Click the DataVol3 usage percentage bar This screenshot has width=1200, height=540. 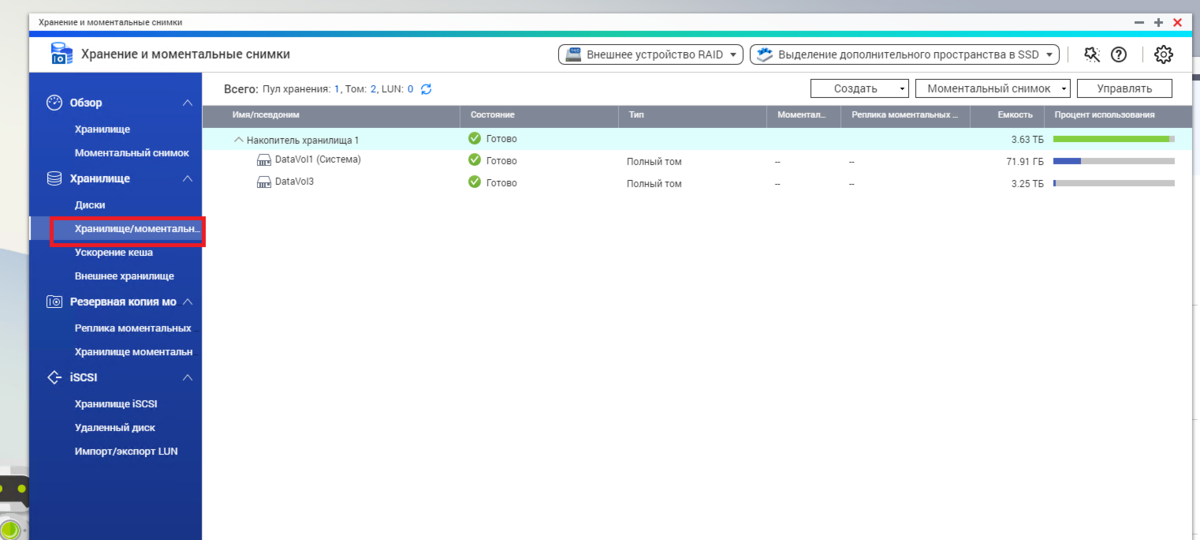(x=1114, y=184)
